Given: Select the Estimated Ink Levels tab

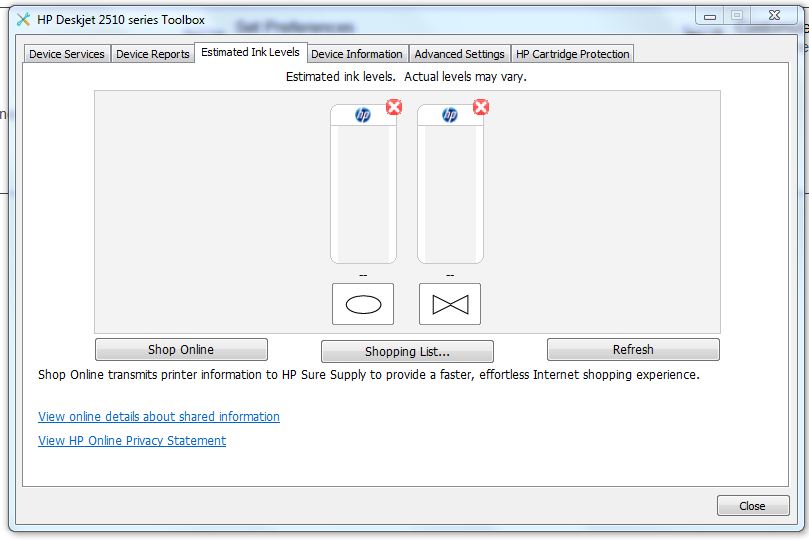Looking at the screenshot, I should (x=250, y=52).
